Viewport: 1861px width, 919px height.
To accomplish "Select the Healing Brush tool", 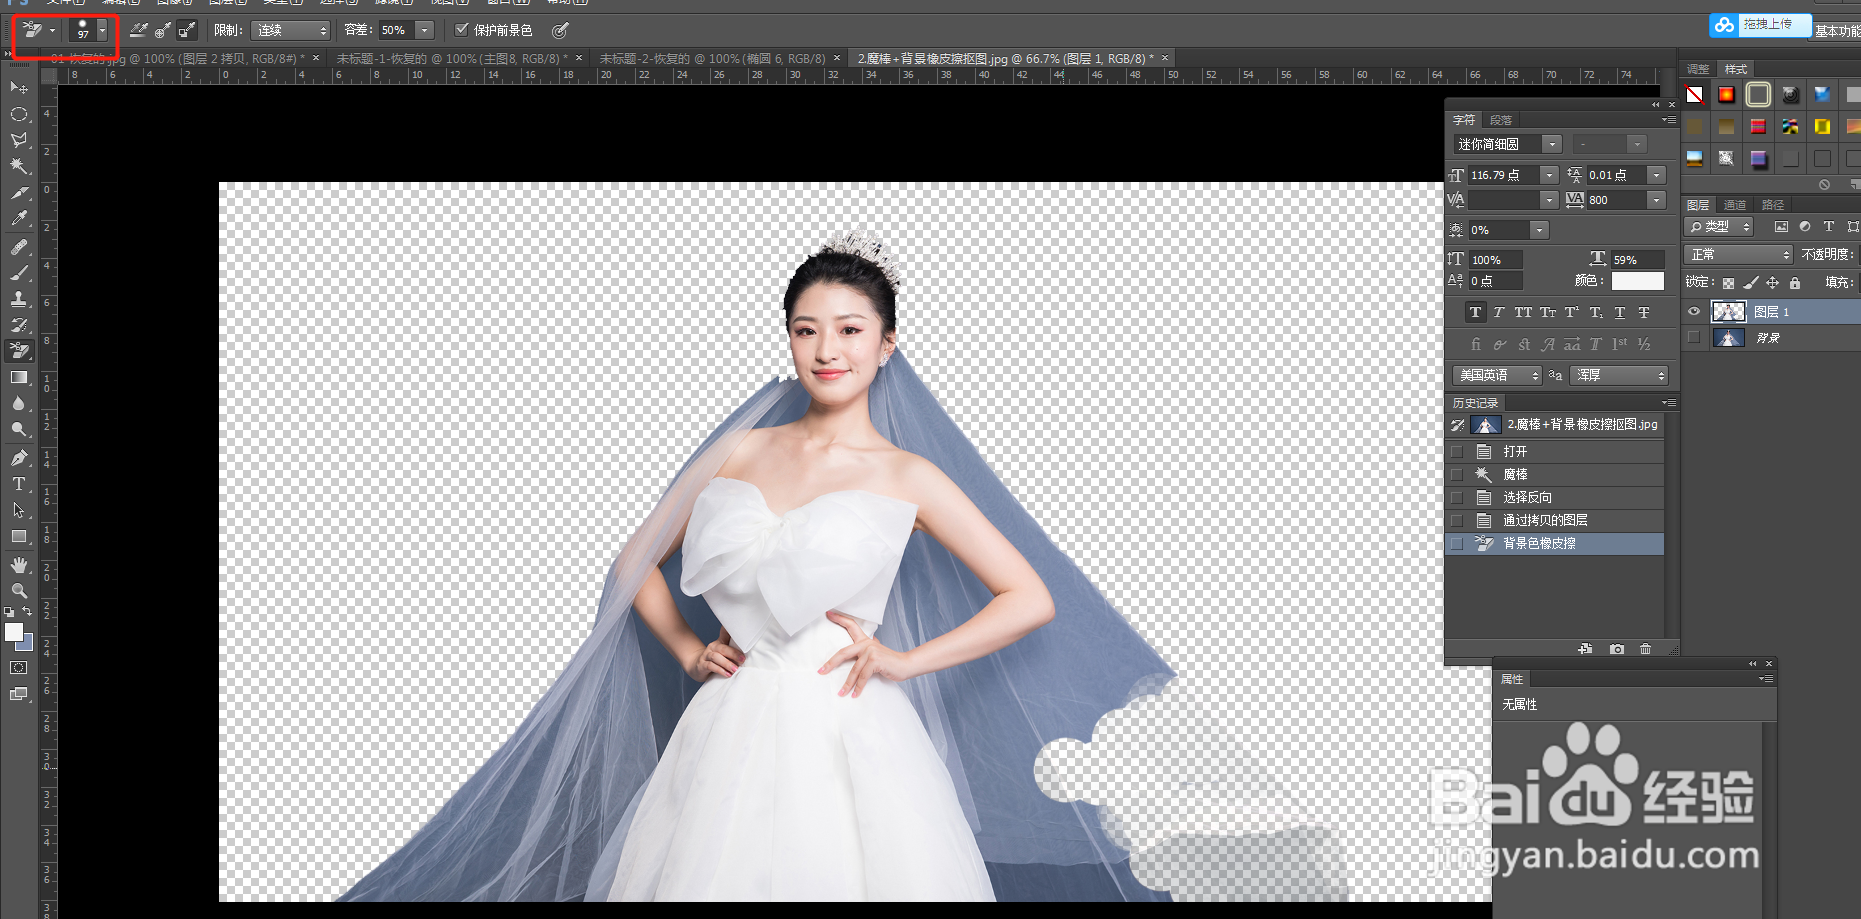I will (19, 246).
